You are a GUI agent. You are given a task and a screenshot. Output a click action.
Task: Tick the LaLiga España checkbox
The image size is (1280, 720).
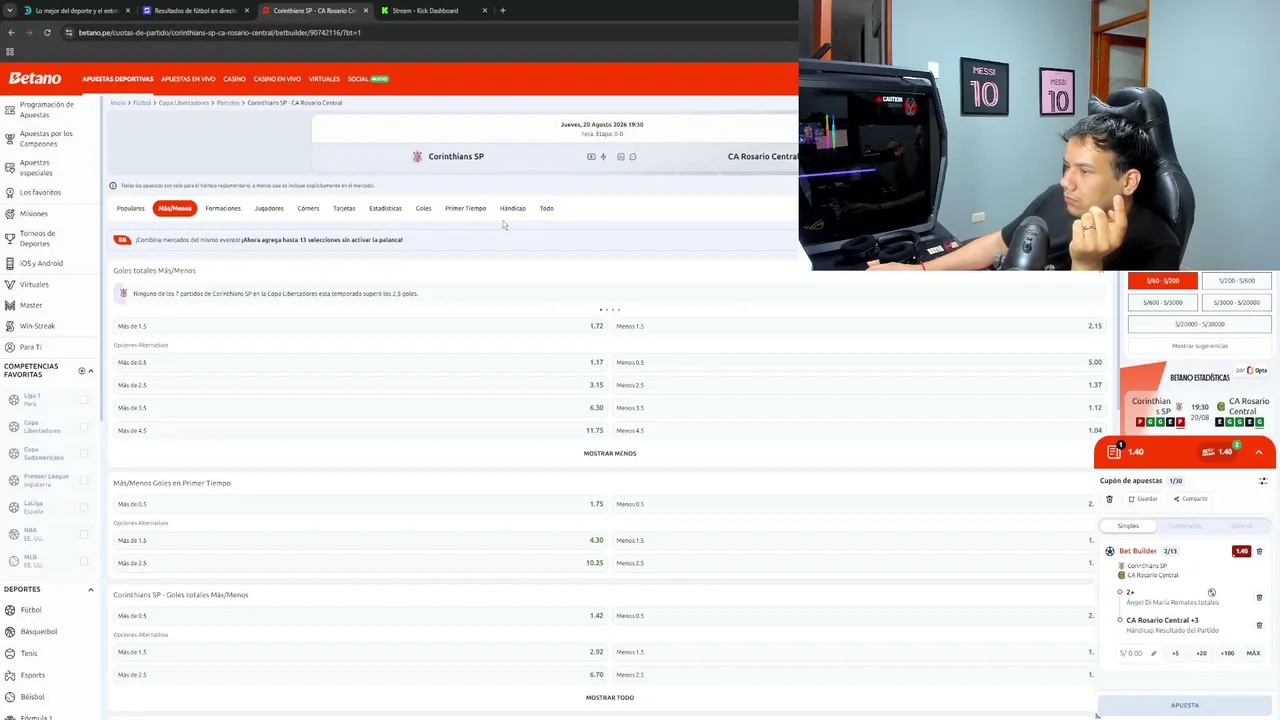click(84, 508)
